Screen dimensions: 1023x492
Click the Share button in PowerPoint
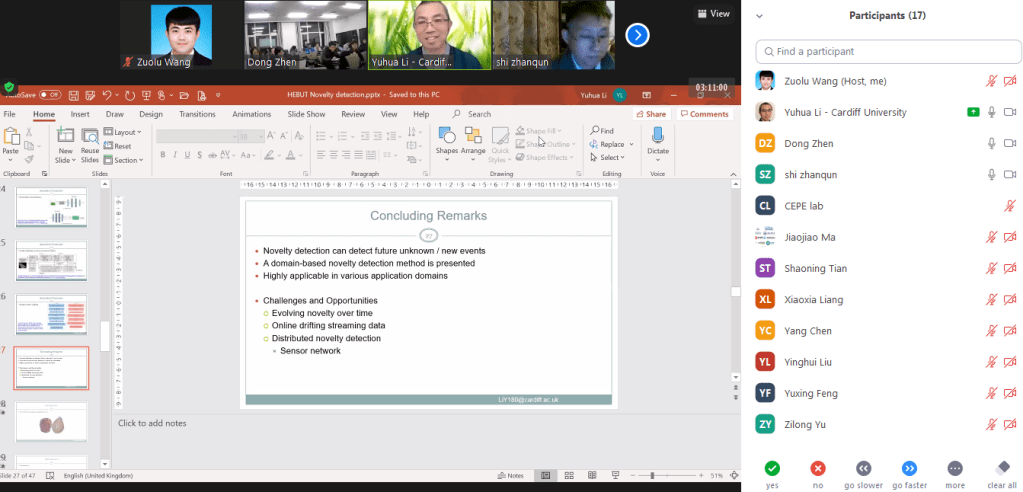coord(652,114)
